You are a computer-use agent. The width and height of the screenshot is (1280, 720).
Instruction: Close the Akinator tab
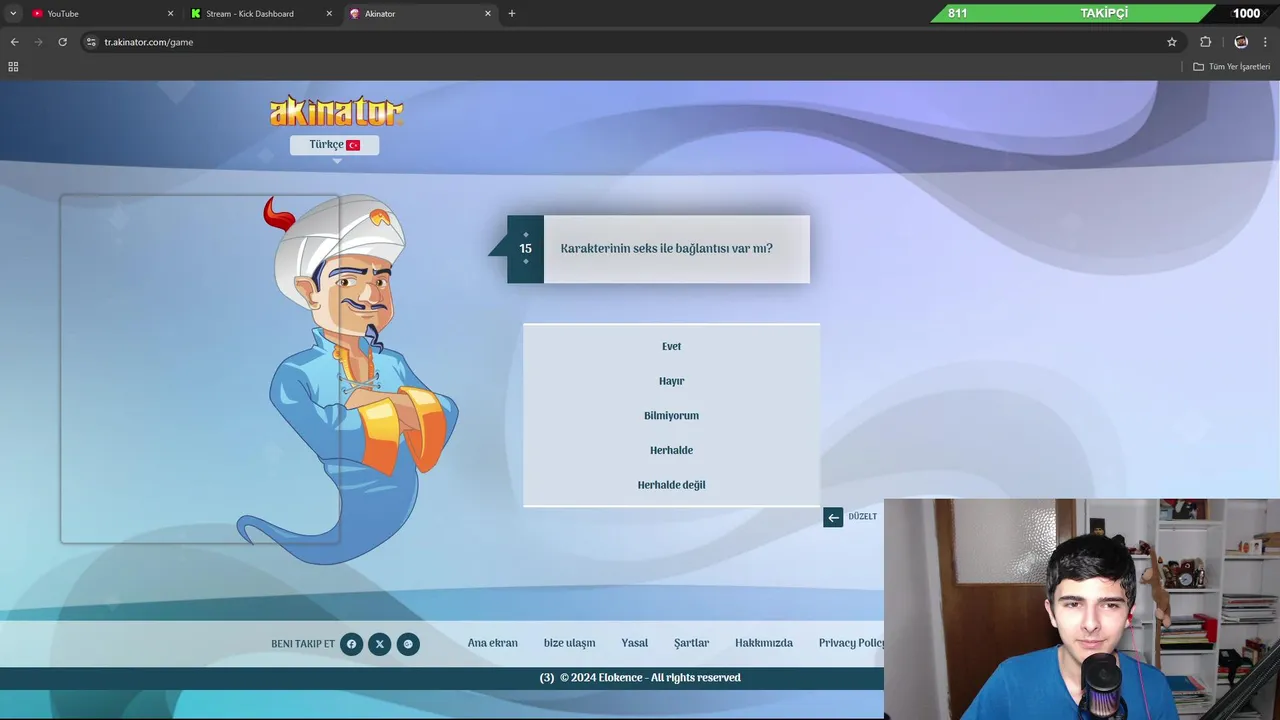point(488,14)
